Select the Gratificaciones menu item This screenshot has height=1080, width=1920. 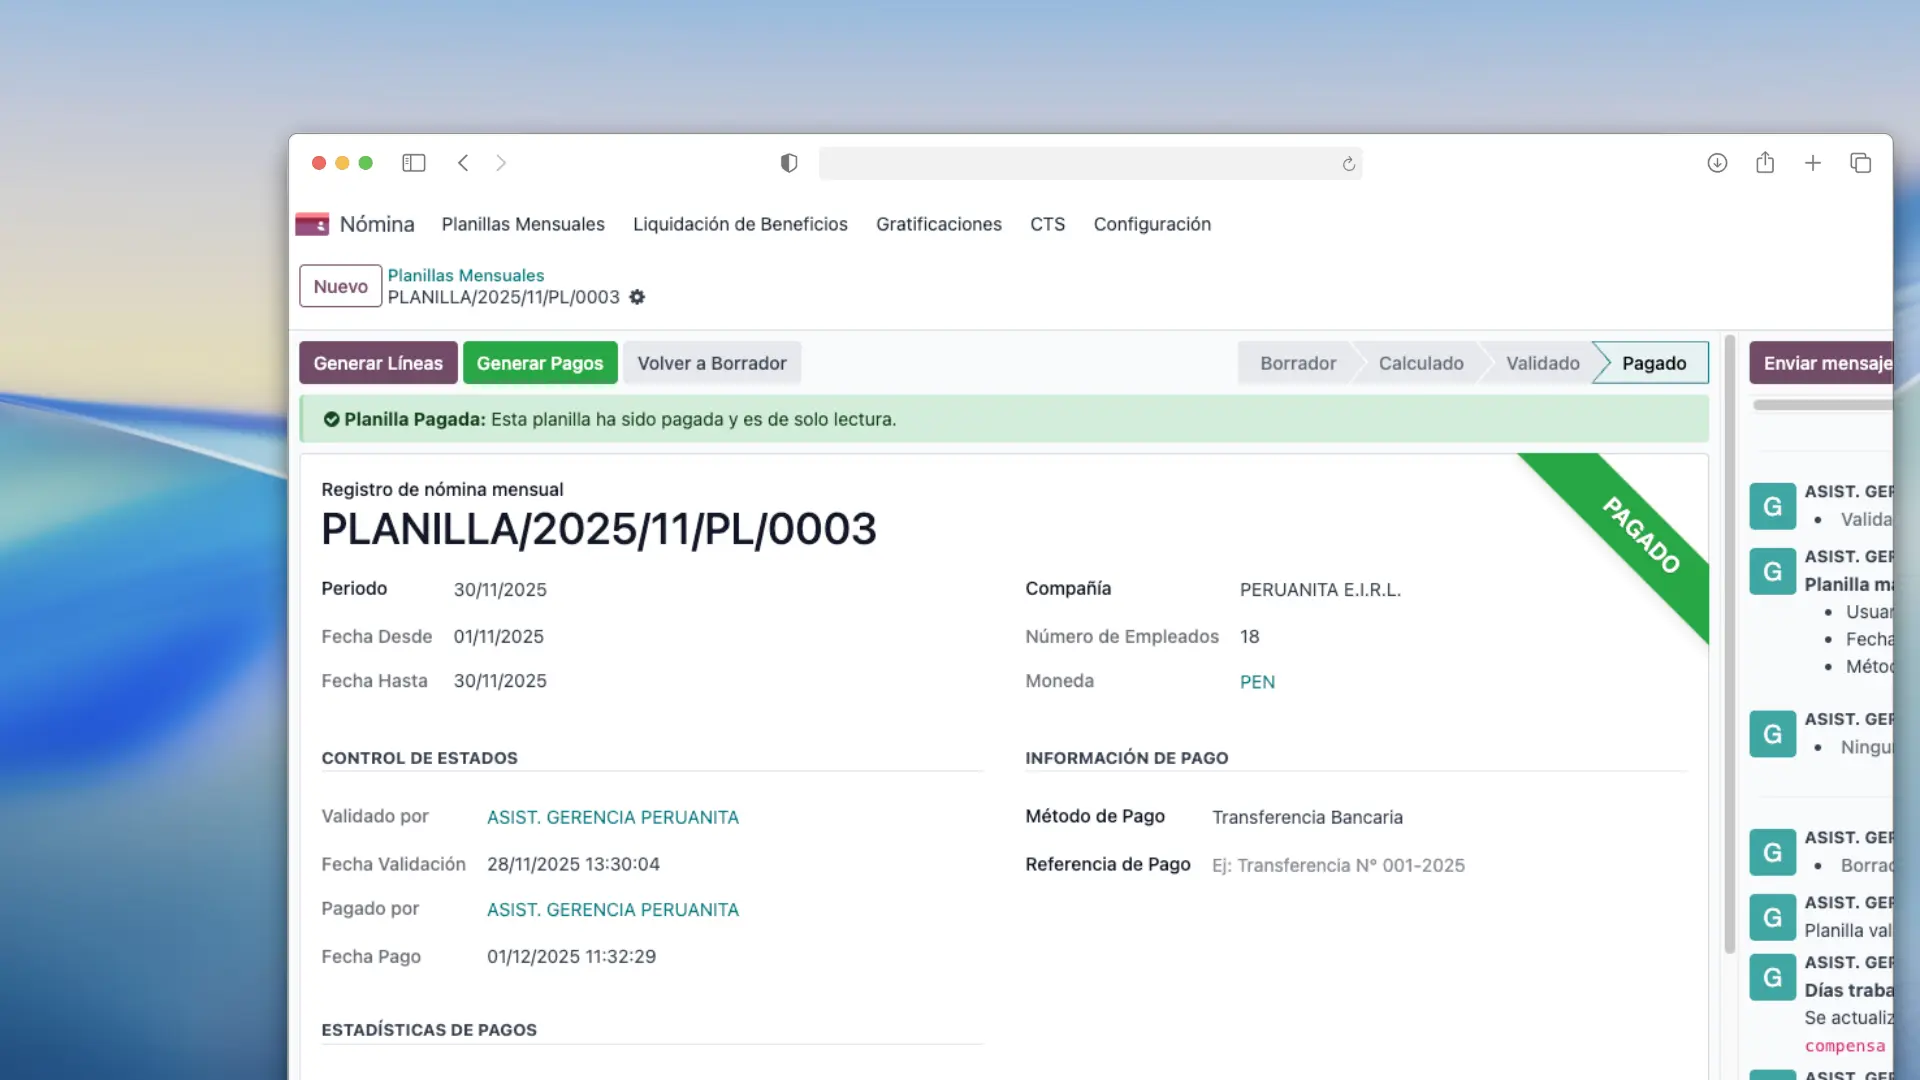click(x=938, y=224)
